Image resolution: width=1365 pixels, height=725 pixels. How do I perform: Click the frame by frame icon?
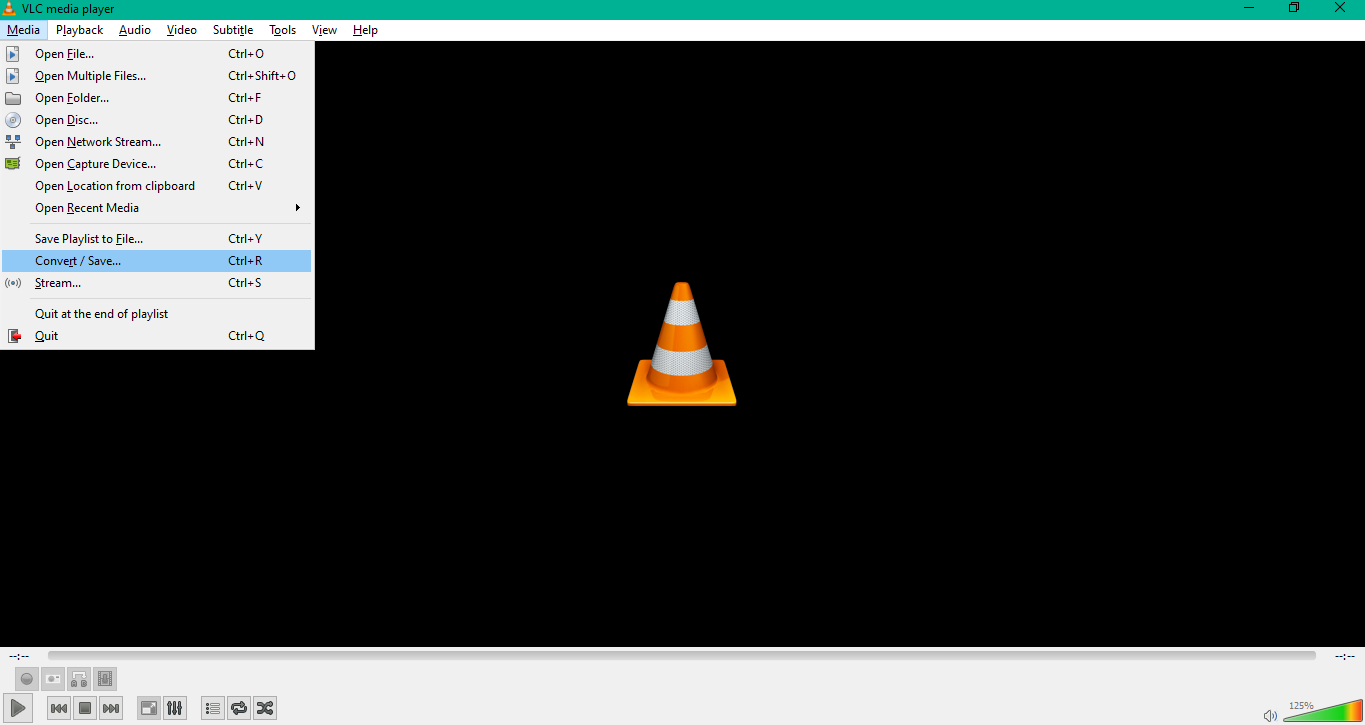(105, 679)
